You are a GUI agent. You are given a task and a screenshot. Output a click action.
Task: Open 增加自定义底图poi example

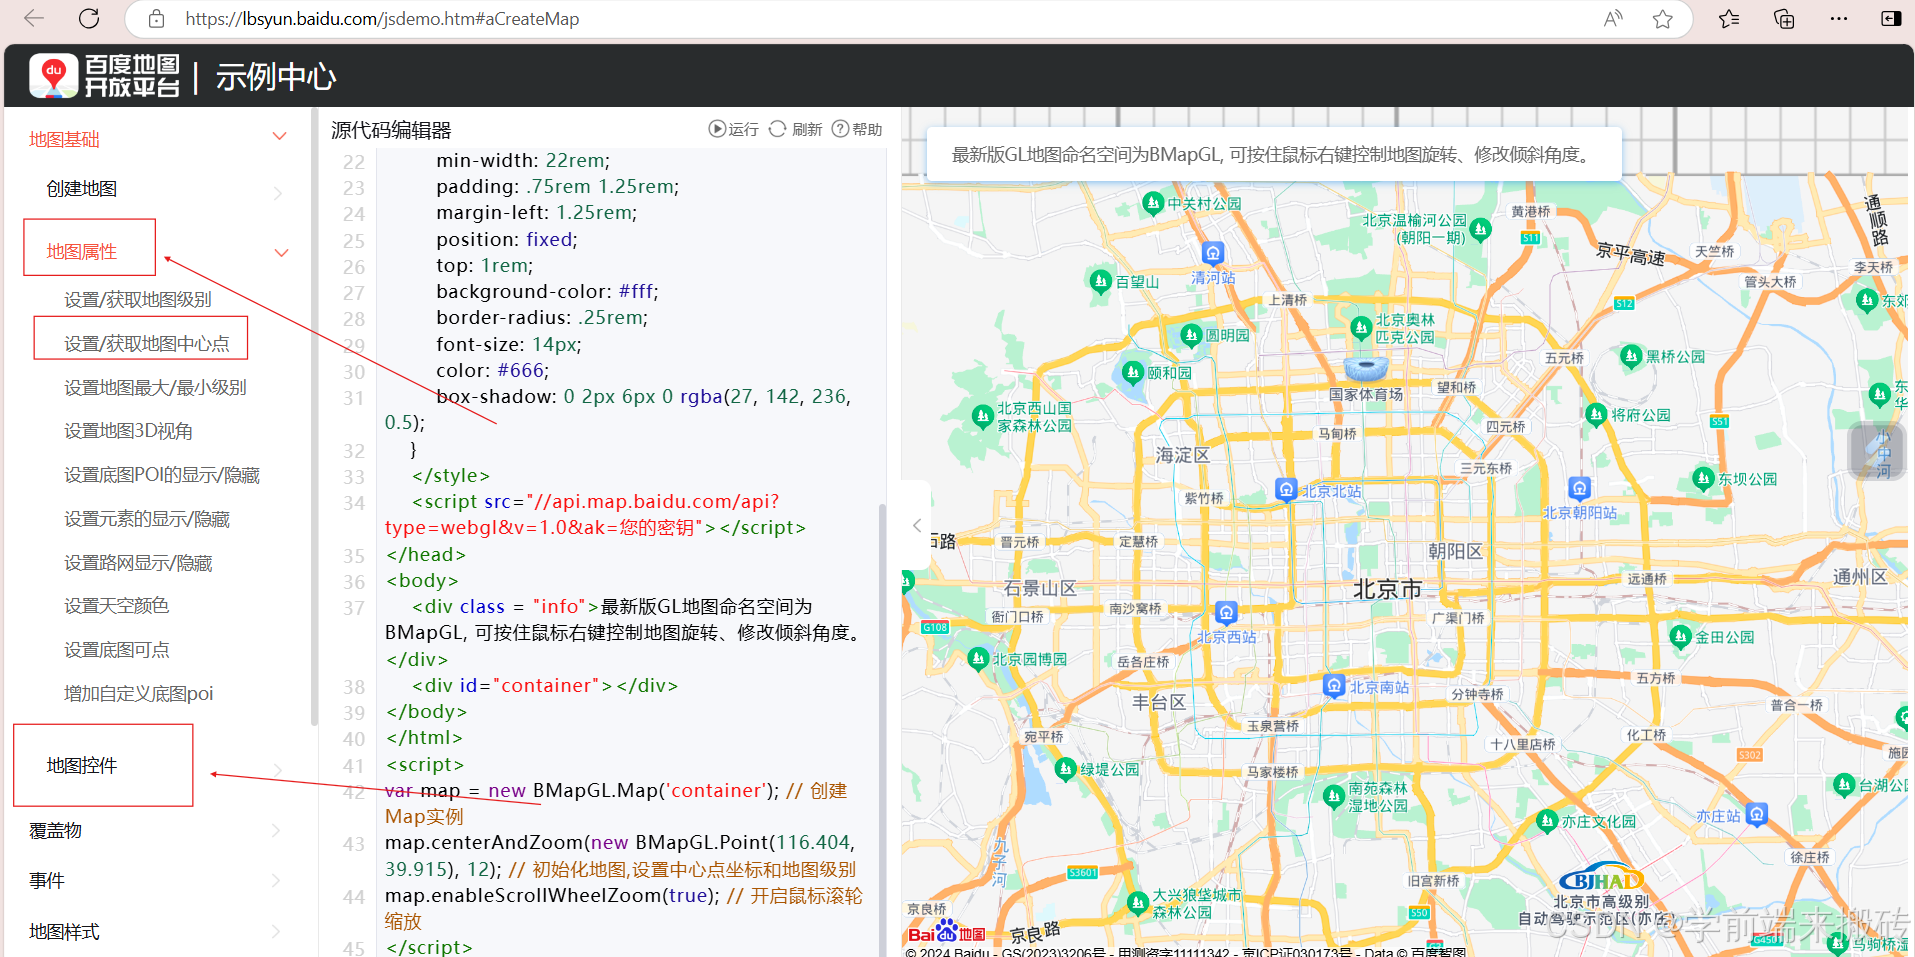click(138, 693)
